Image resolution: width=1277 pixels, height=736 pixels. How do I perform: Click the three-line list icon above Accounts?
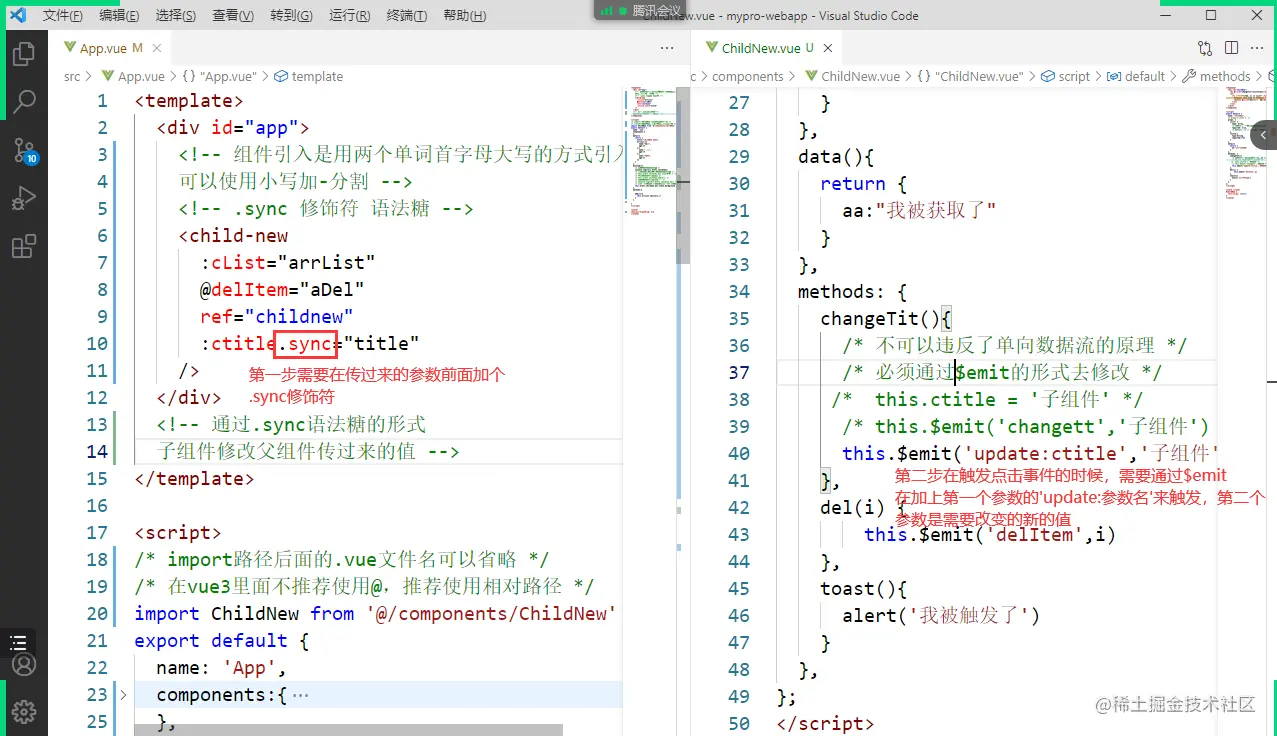[x=18, y=643]
